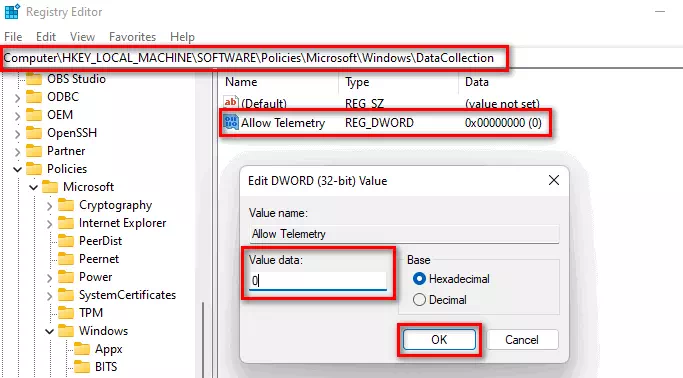Collapse the Policies key
Screen dimensions: 683x378
coord(17,169)
